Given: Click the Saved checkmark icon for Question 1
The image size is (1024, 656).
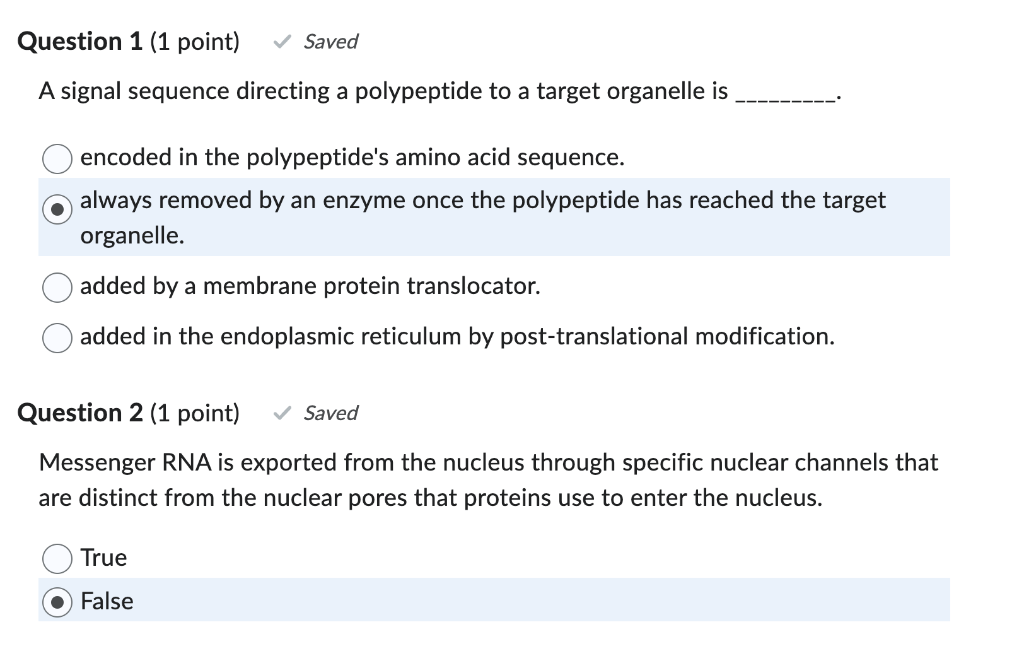Looking at the screenshot, I should tap(281, 41).
